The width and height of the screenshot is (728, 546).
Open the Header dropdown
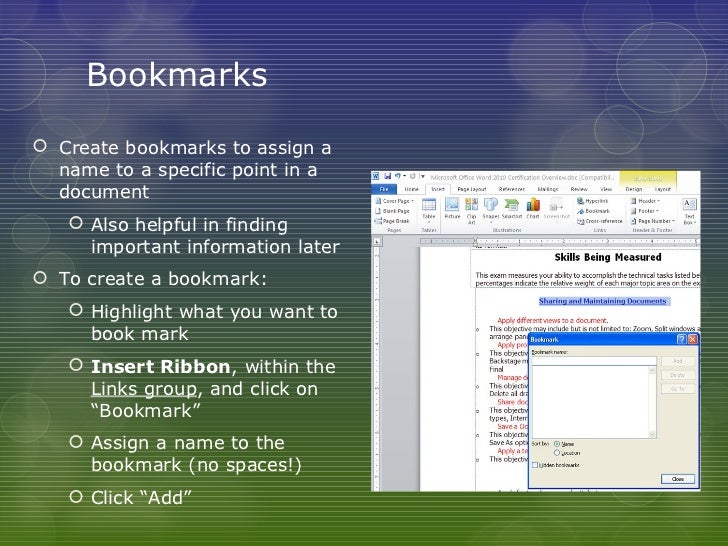pyautogui.click(x=645, y=201)
